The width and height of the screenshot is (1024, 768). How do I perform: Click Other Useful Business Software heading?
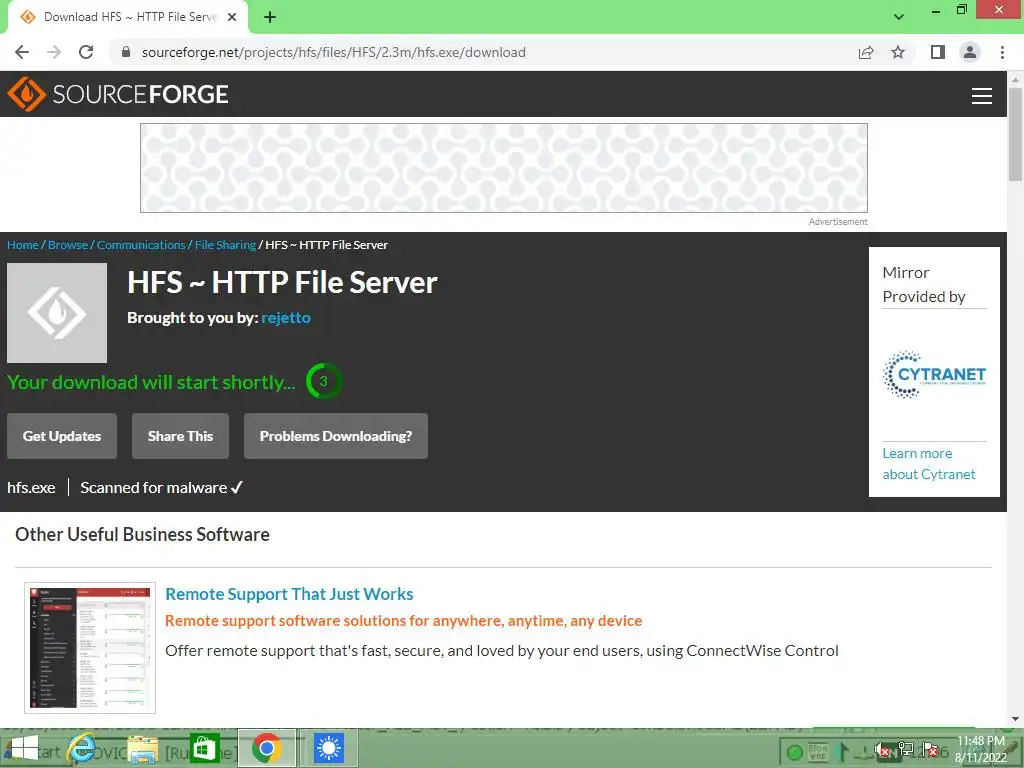[x=142, y=534]
